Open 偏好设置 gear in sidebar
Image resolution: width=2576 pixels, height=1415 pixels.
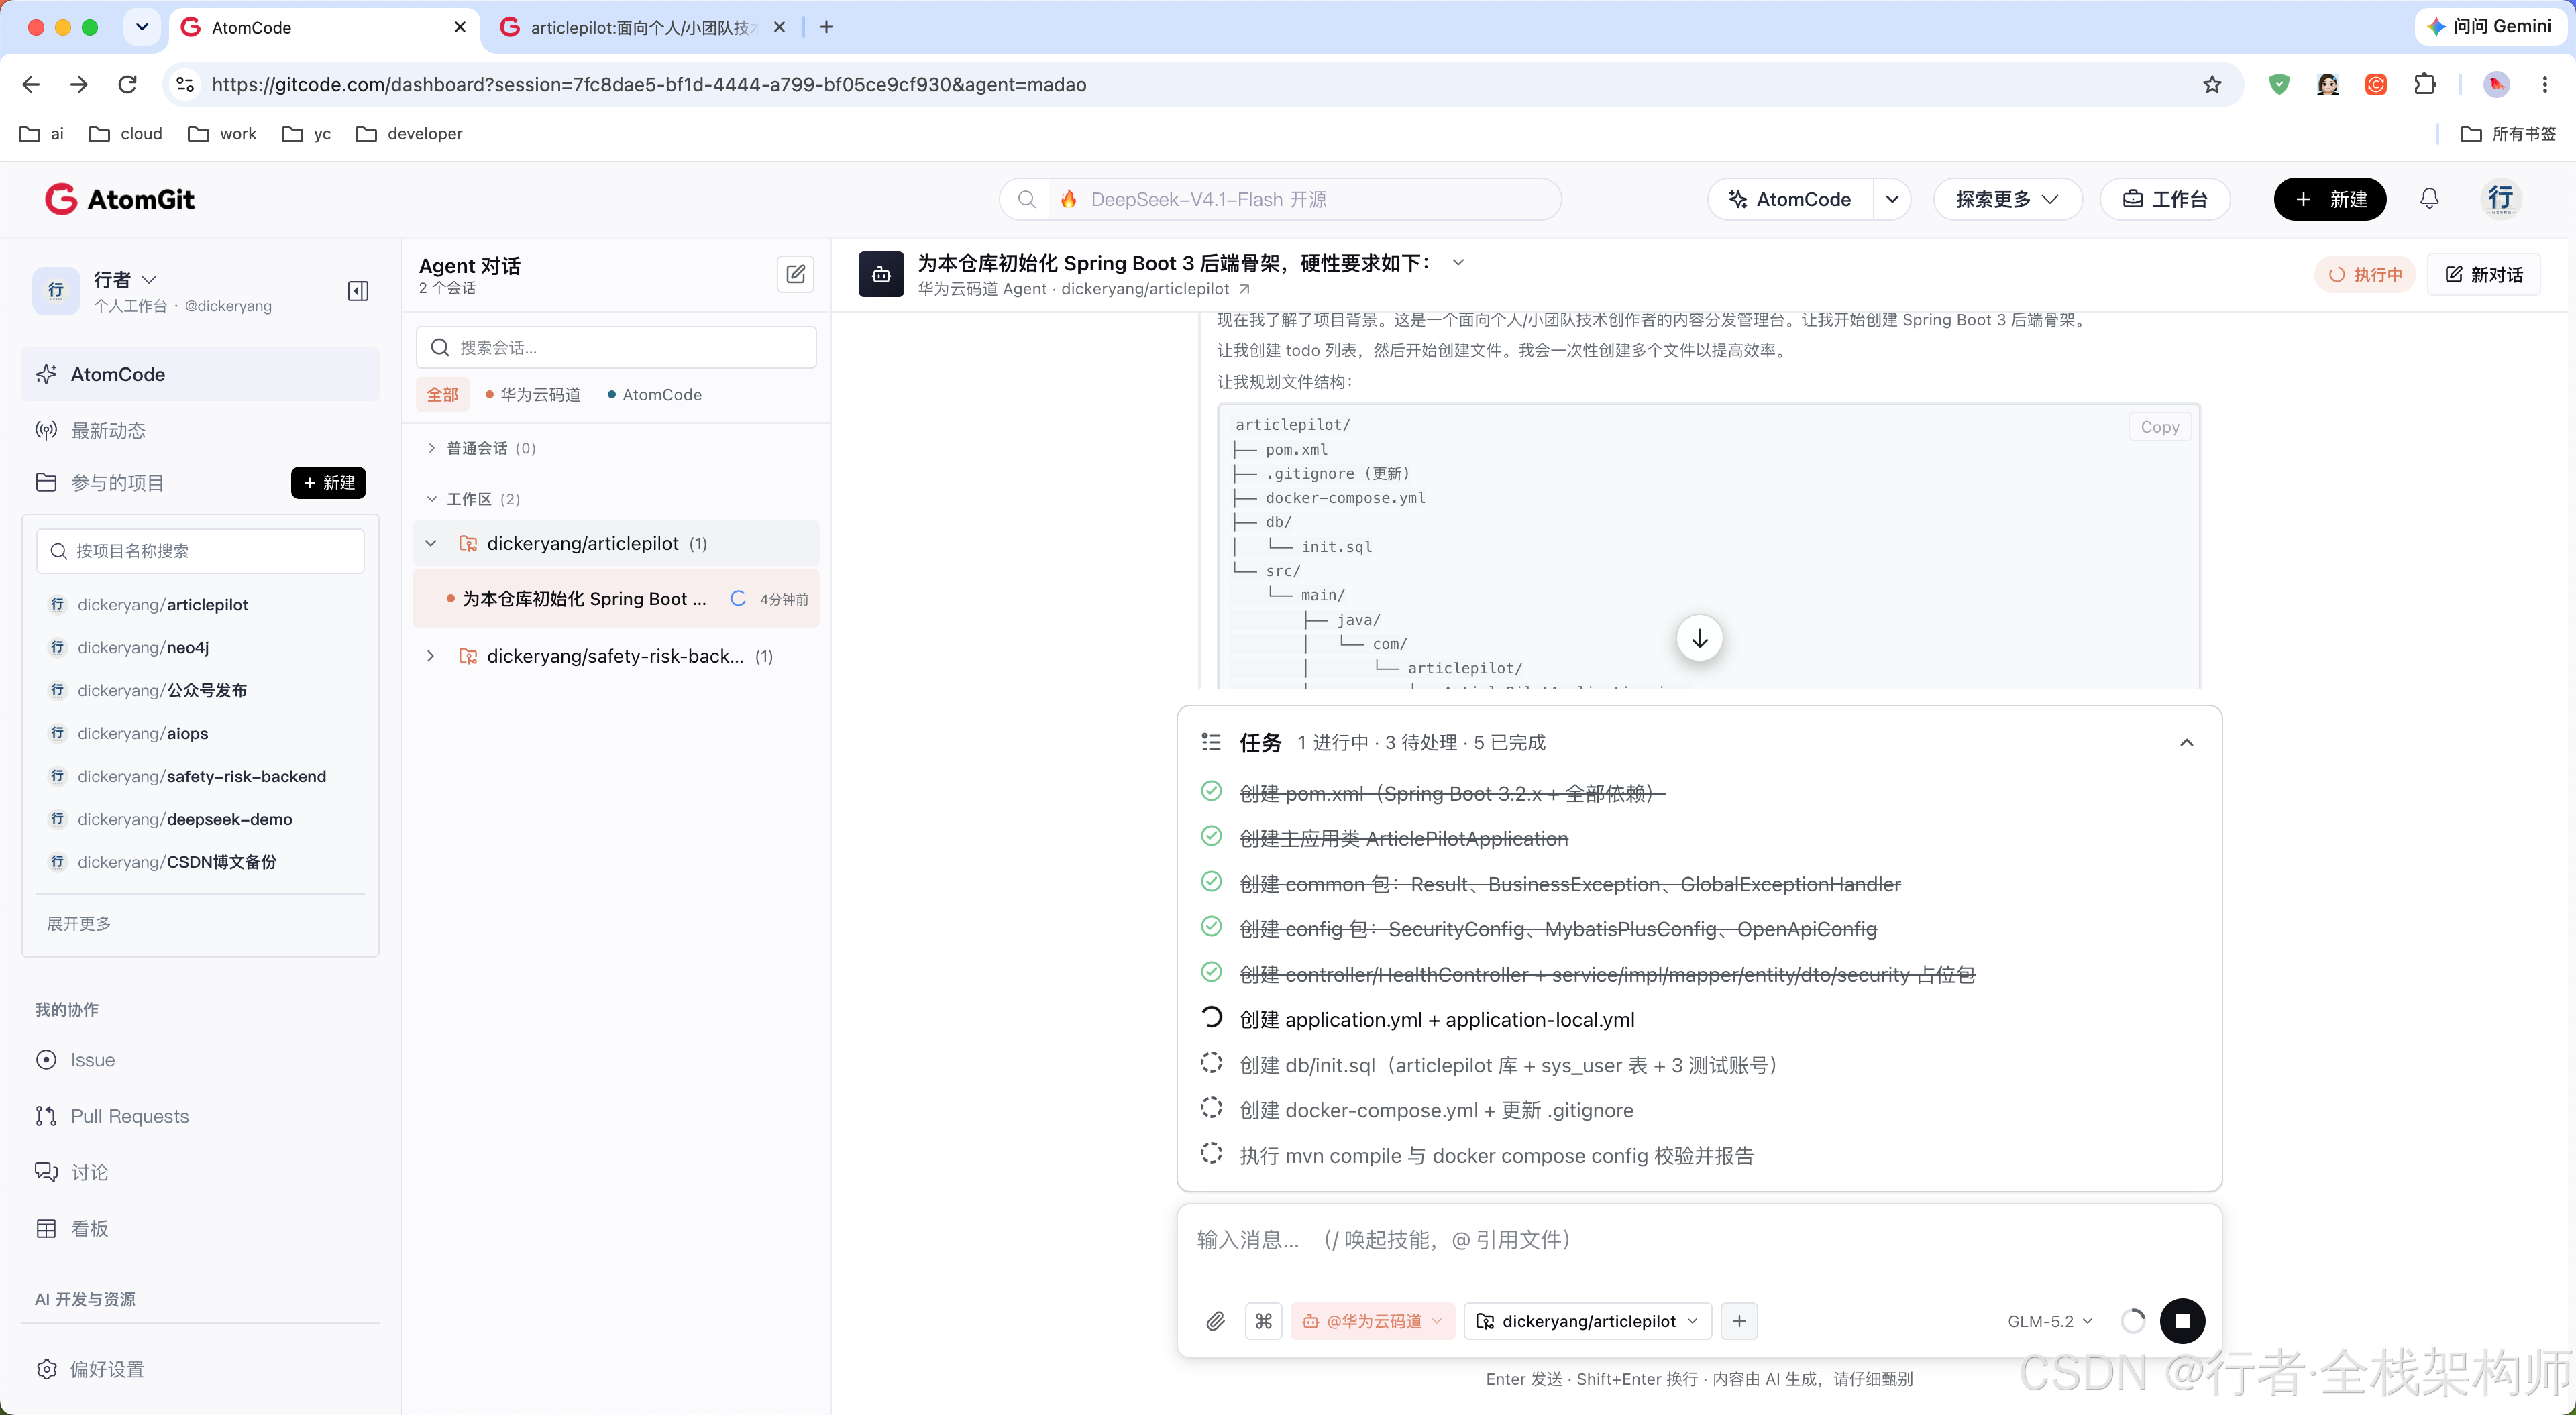pos(90,1369)
